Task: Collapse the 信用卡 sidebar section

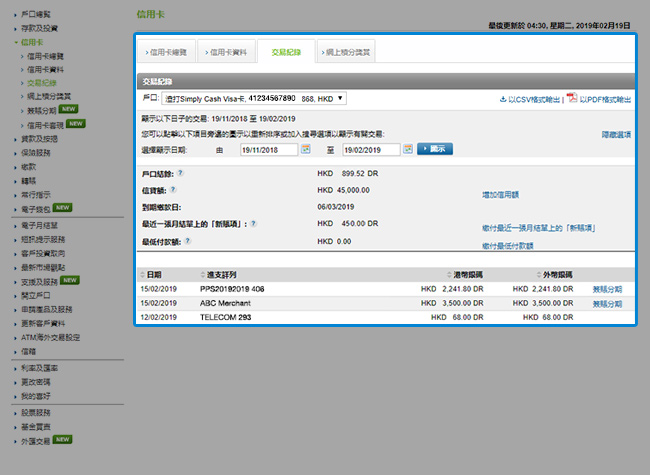Action: pos(29,43)
